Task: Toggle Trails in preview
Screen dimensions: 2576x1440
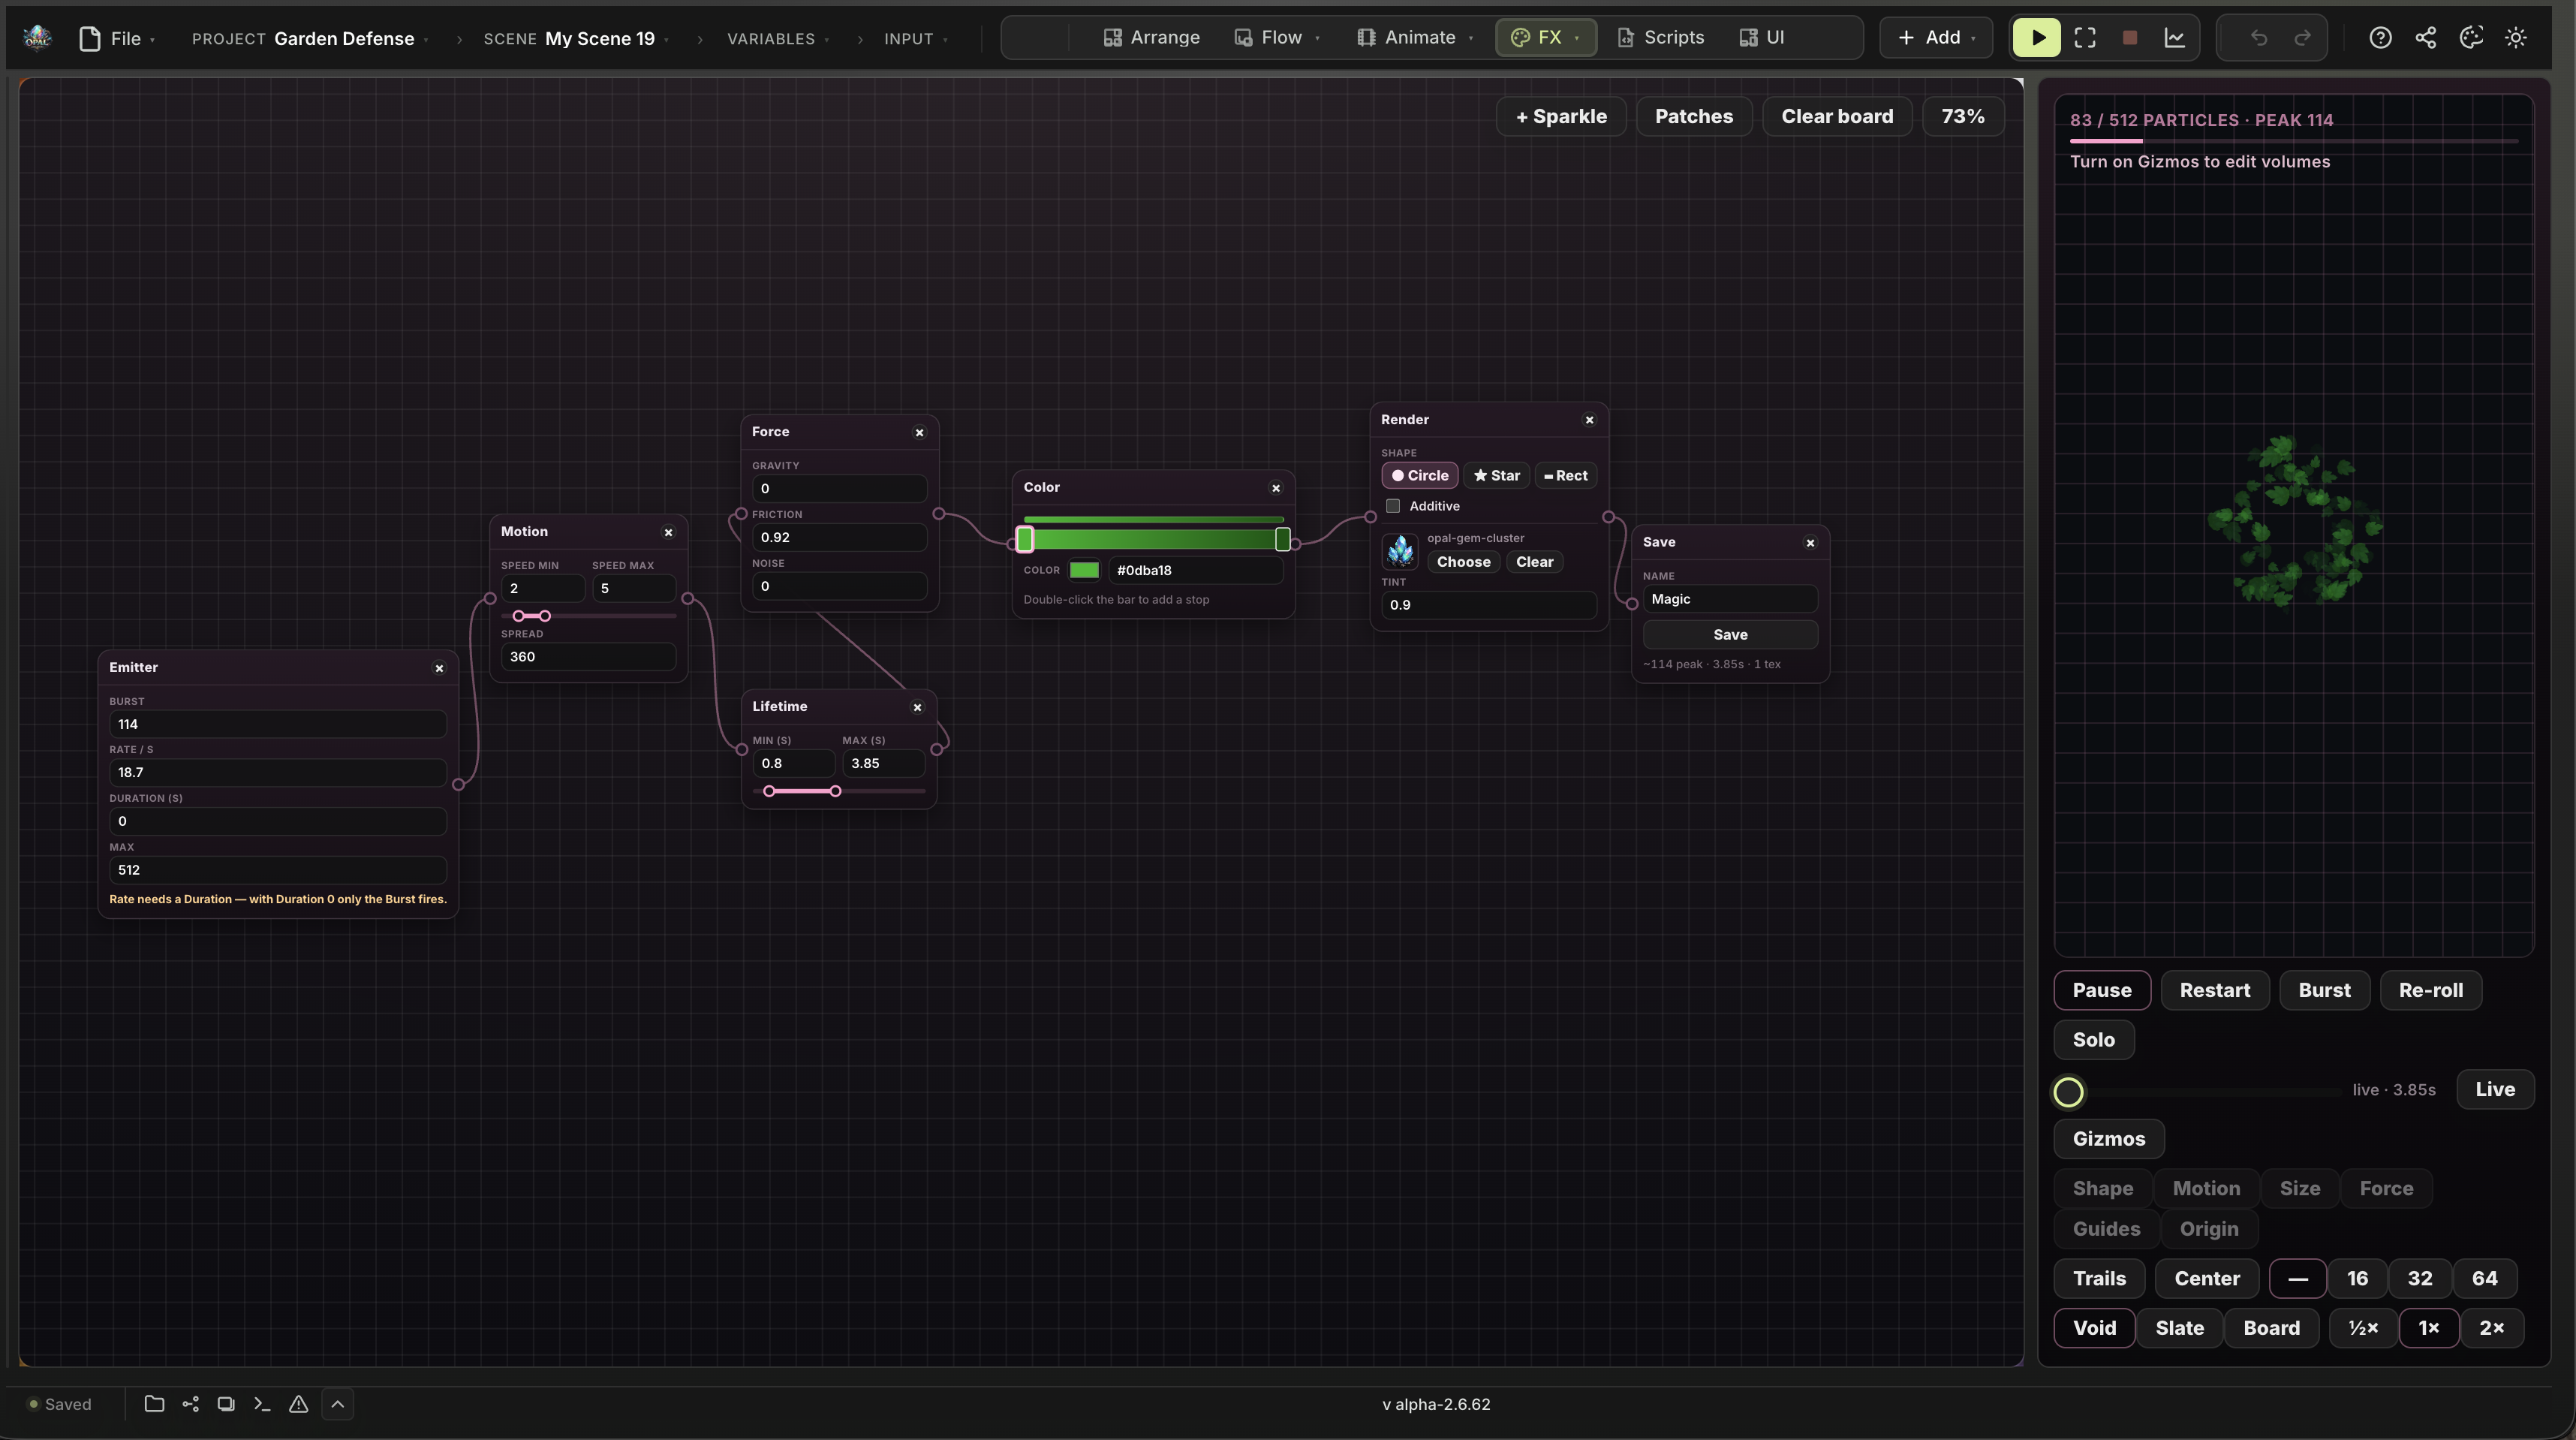Action: click(x=2099, y=1278)
